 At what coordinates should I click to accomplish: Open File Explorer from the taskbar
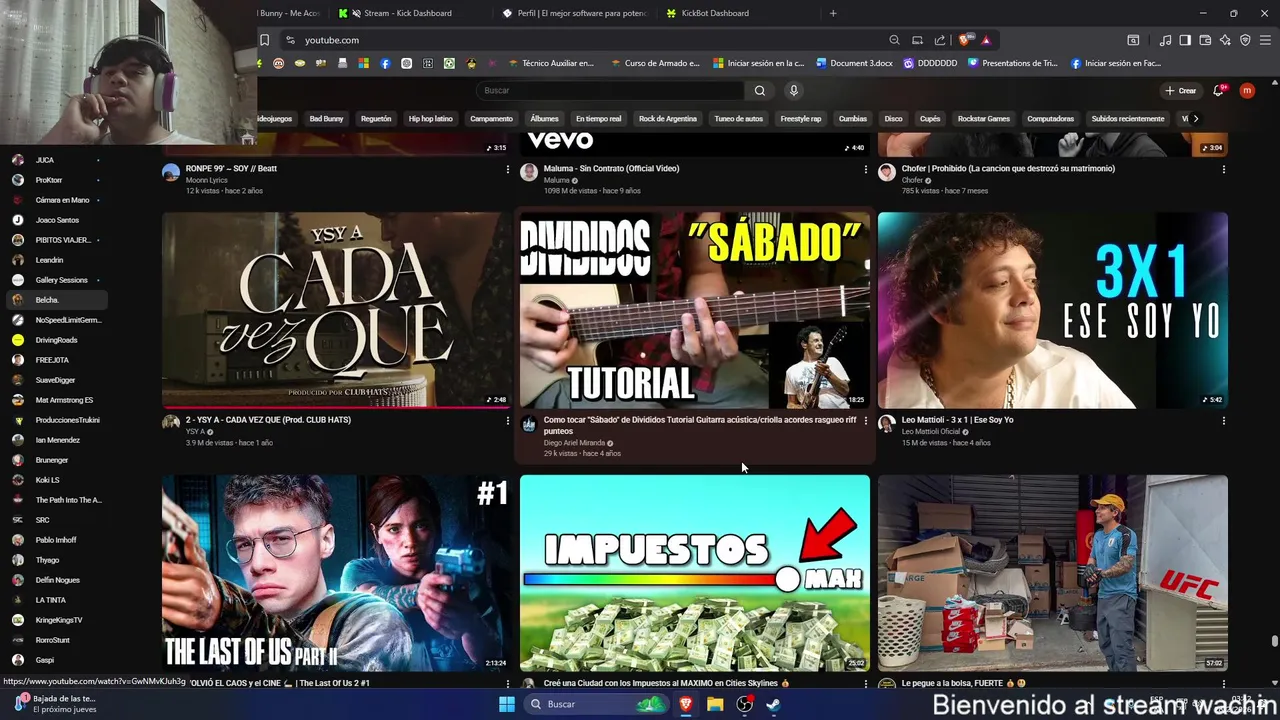[715, 704]
